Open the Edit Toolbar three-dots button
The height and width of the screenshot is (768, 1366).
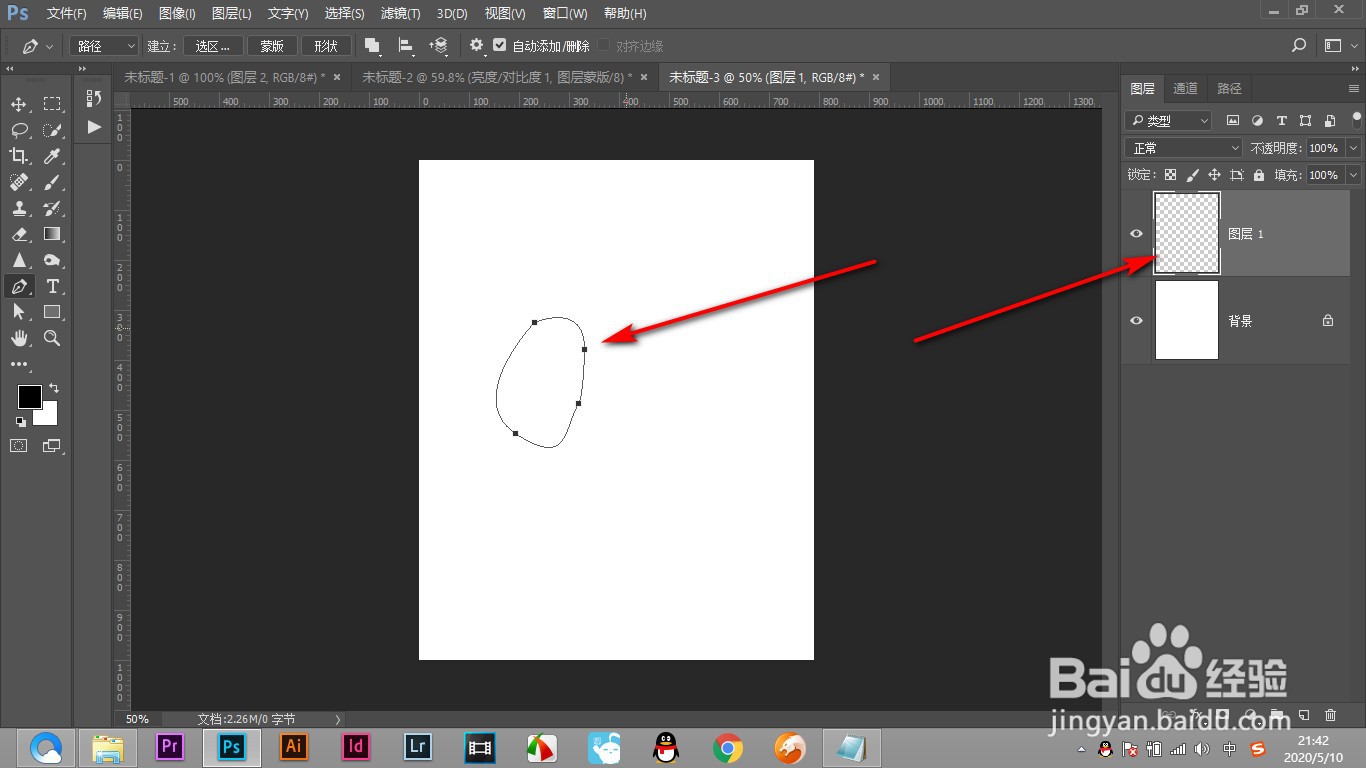pos(19,365)
